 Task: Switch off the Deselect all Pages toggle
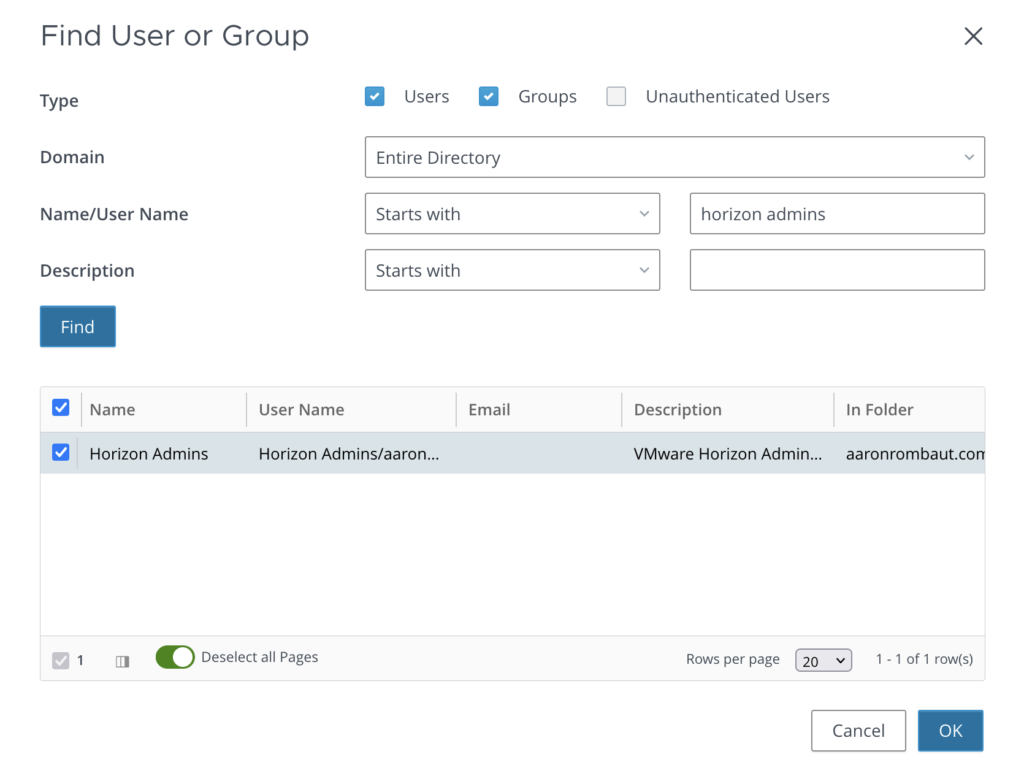pyautogui.click(x=175, y=657)
